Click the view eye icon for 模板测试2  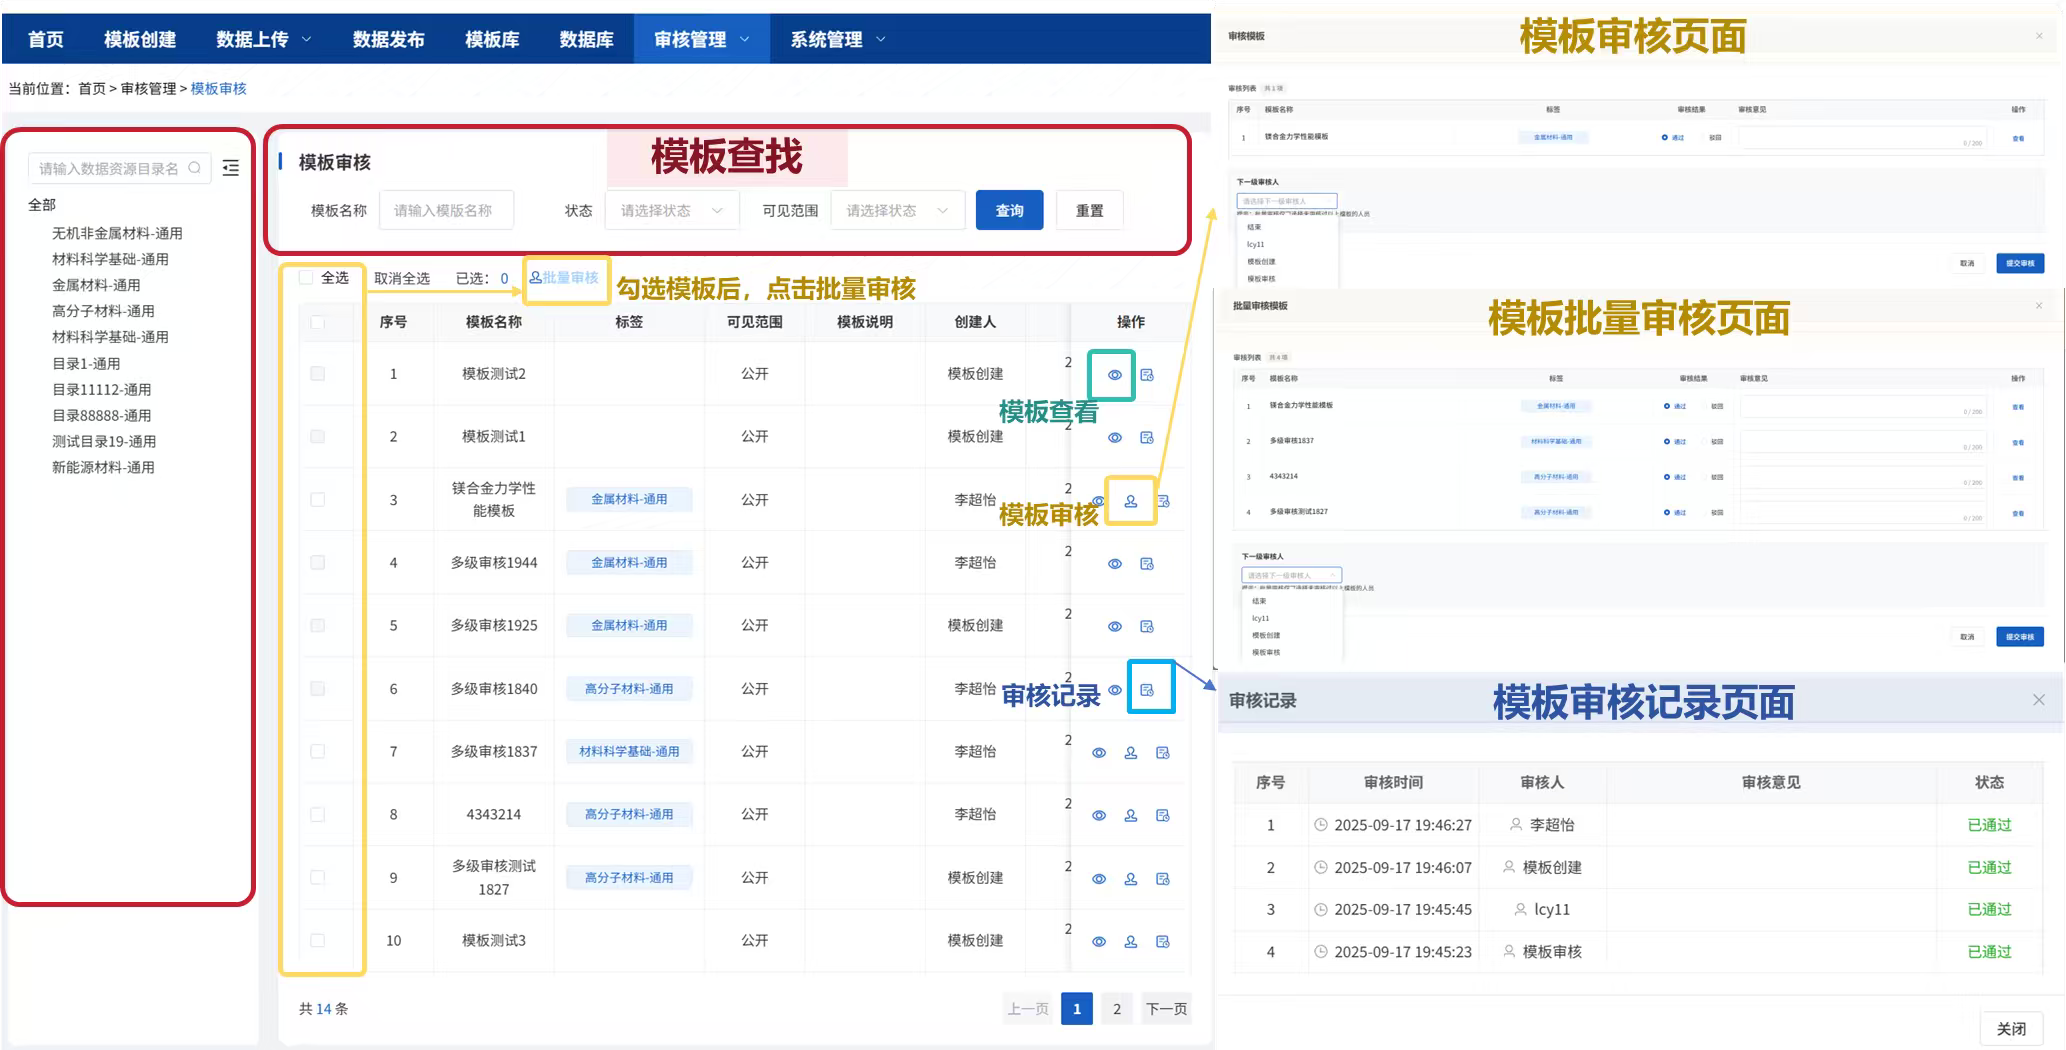pos(1114,375)
